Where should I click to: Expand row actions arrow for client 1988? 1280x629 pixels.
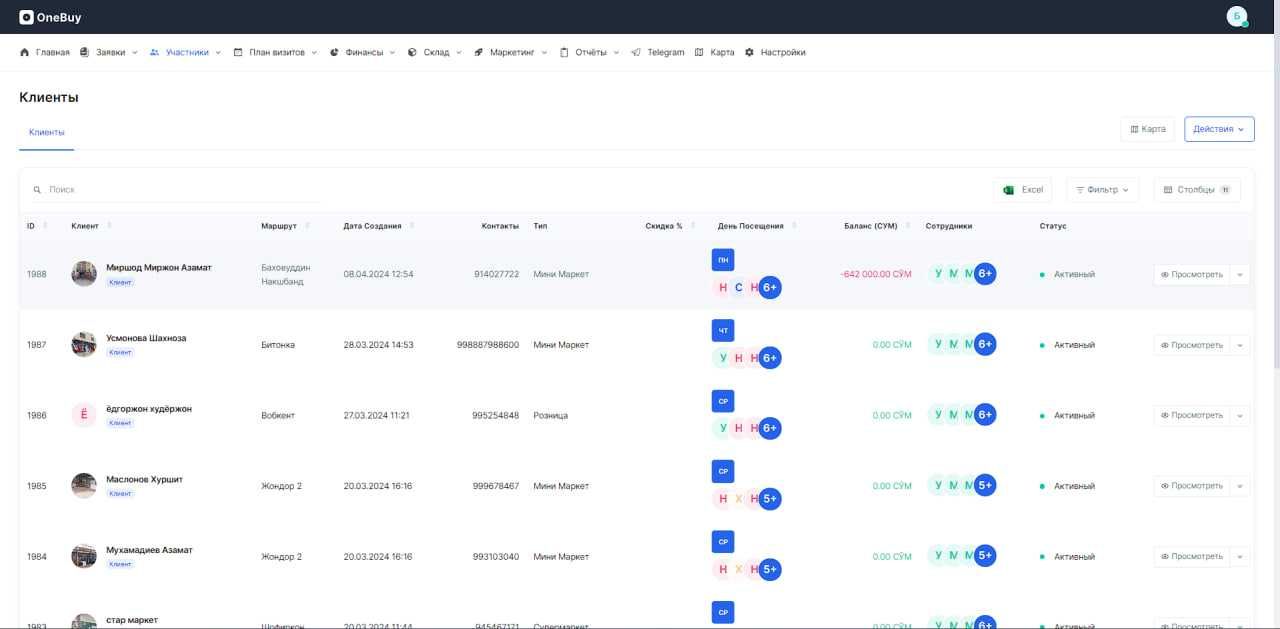click(x=1240, y=274)
